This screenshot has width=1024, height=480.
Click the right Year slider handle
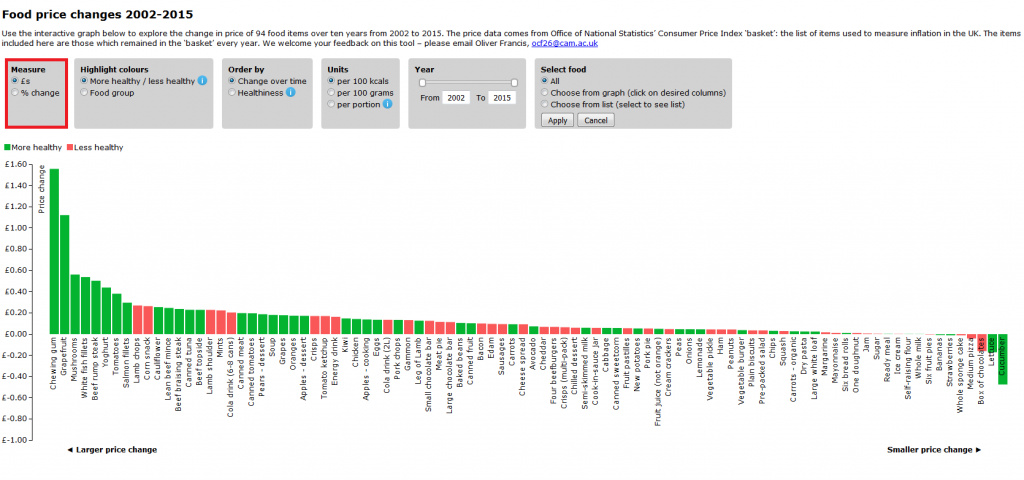(514, 83)
